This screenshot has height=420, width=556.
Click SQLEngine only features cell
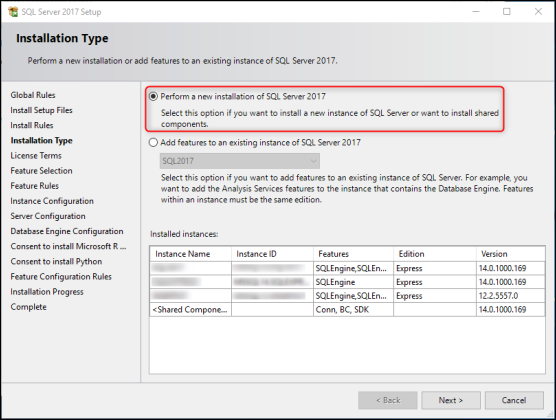(x=354, y=282)
